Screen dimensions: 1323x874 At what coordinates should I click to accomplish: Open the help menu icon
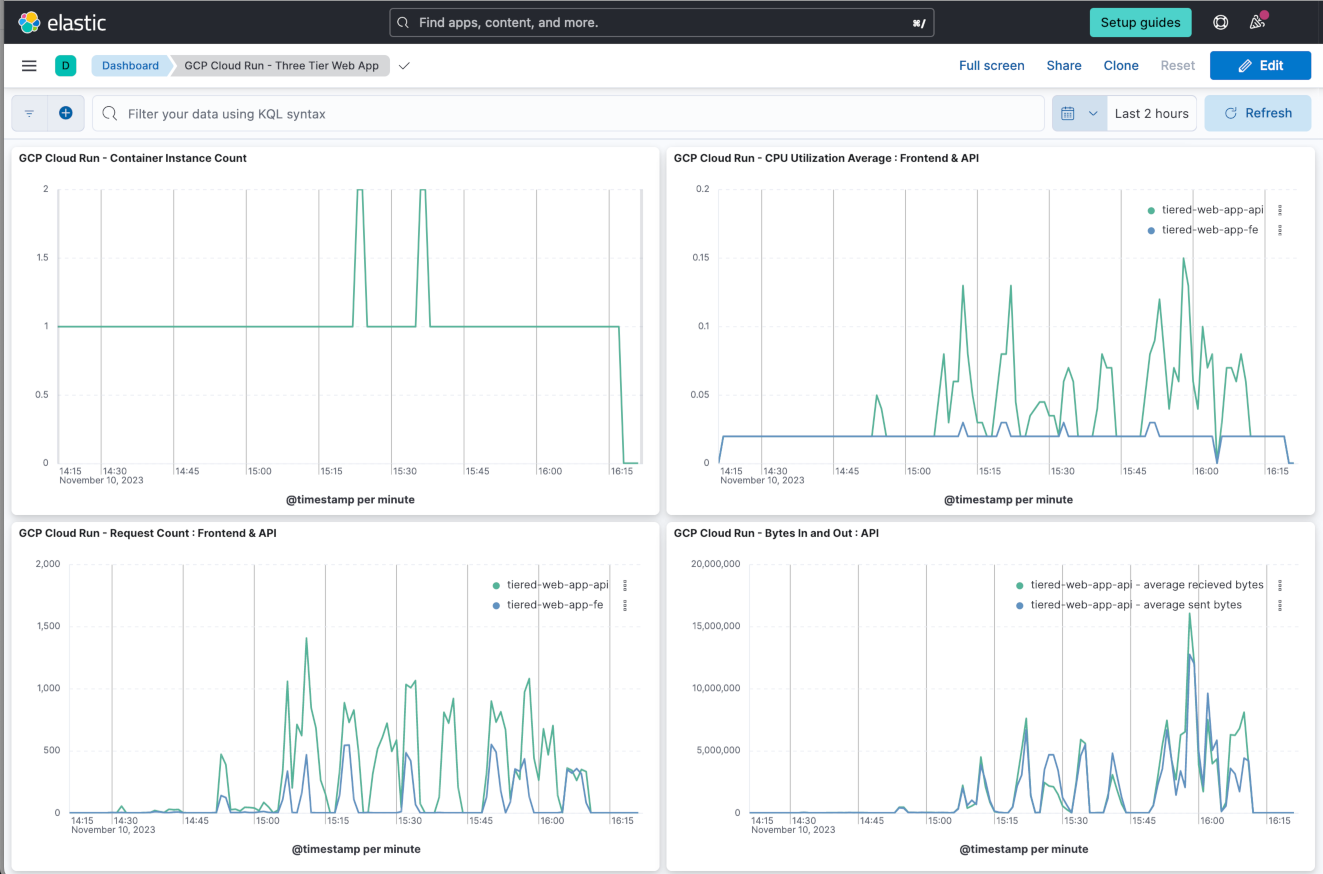1220,22
